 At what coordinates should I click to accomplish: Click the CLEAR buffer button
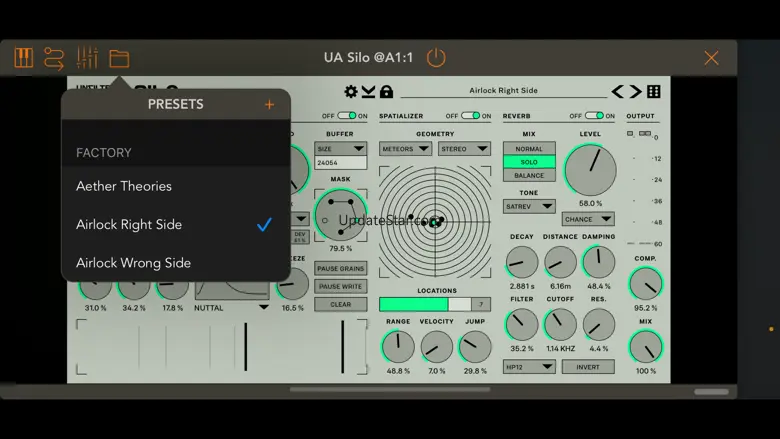click(341, 304)
